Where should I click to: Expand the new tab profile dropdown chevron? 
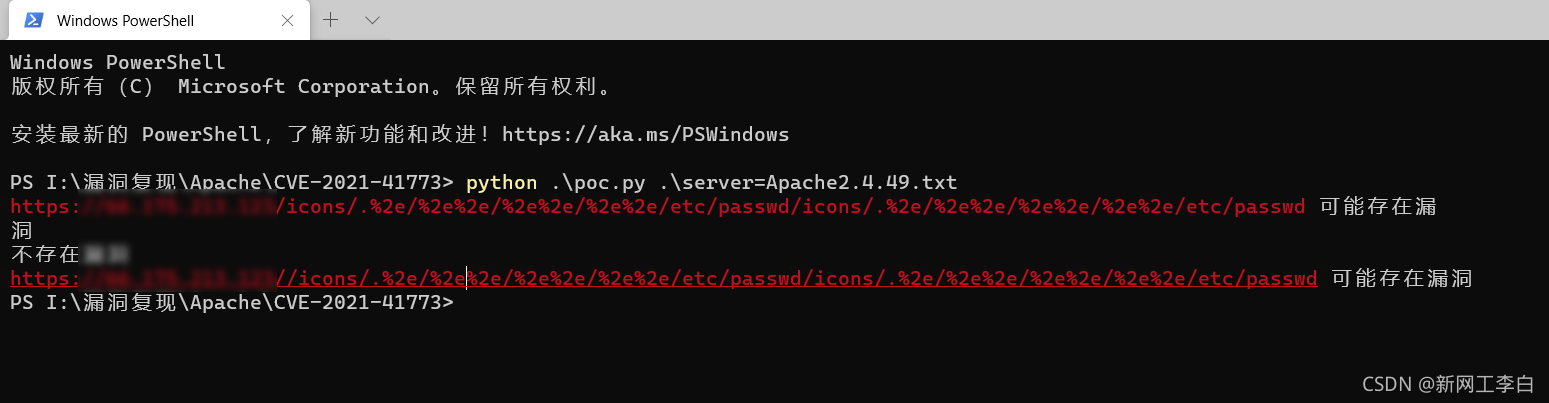(x=373, y=20)
